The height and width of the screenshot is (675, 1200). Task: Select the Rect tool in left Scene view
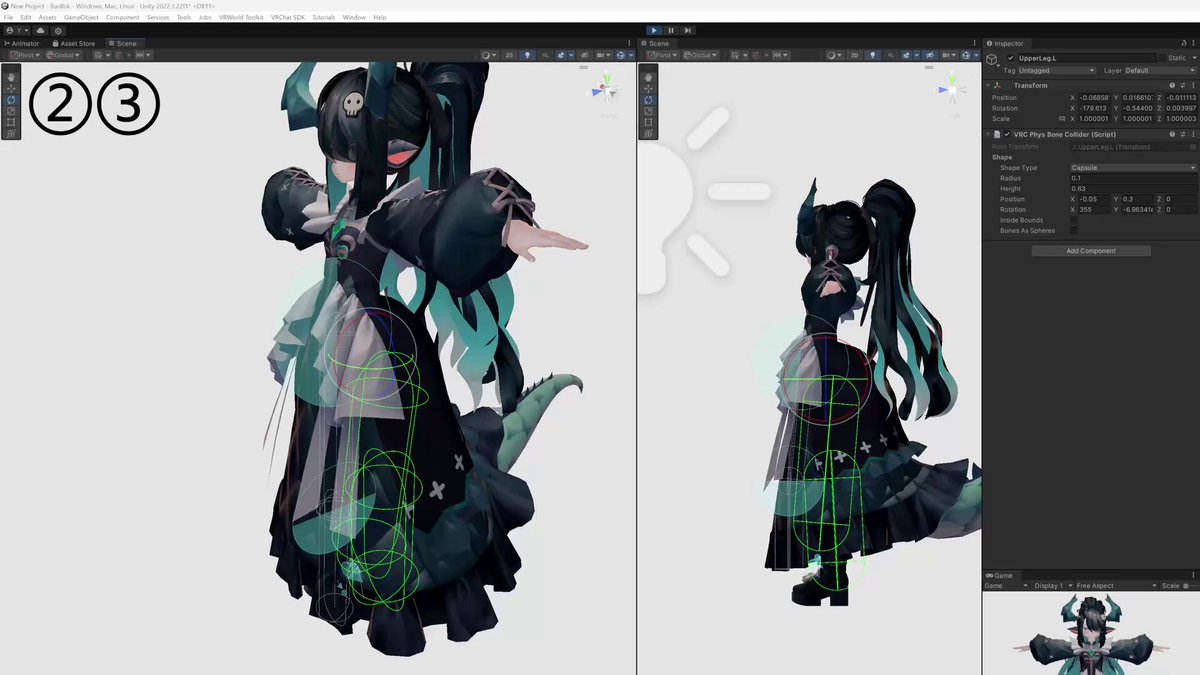(x=11, y=122)
